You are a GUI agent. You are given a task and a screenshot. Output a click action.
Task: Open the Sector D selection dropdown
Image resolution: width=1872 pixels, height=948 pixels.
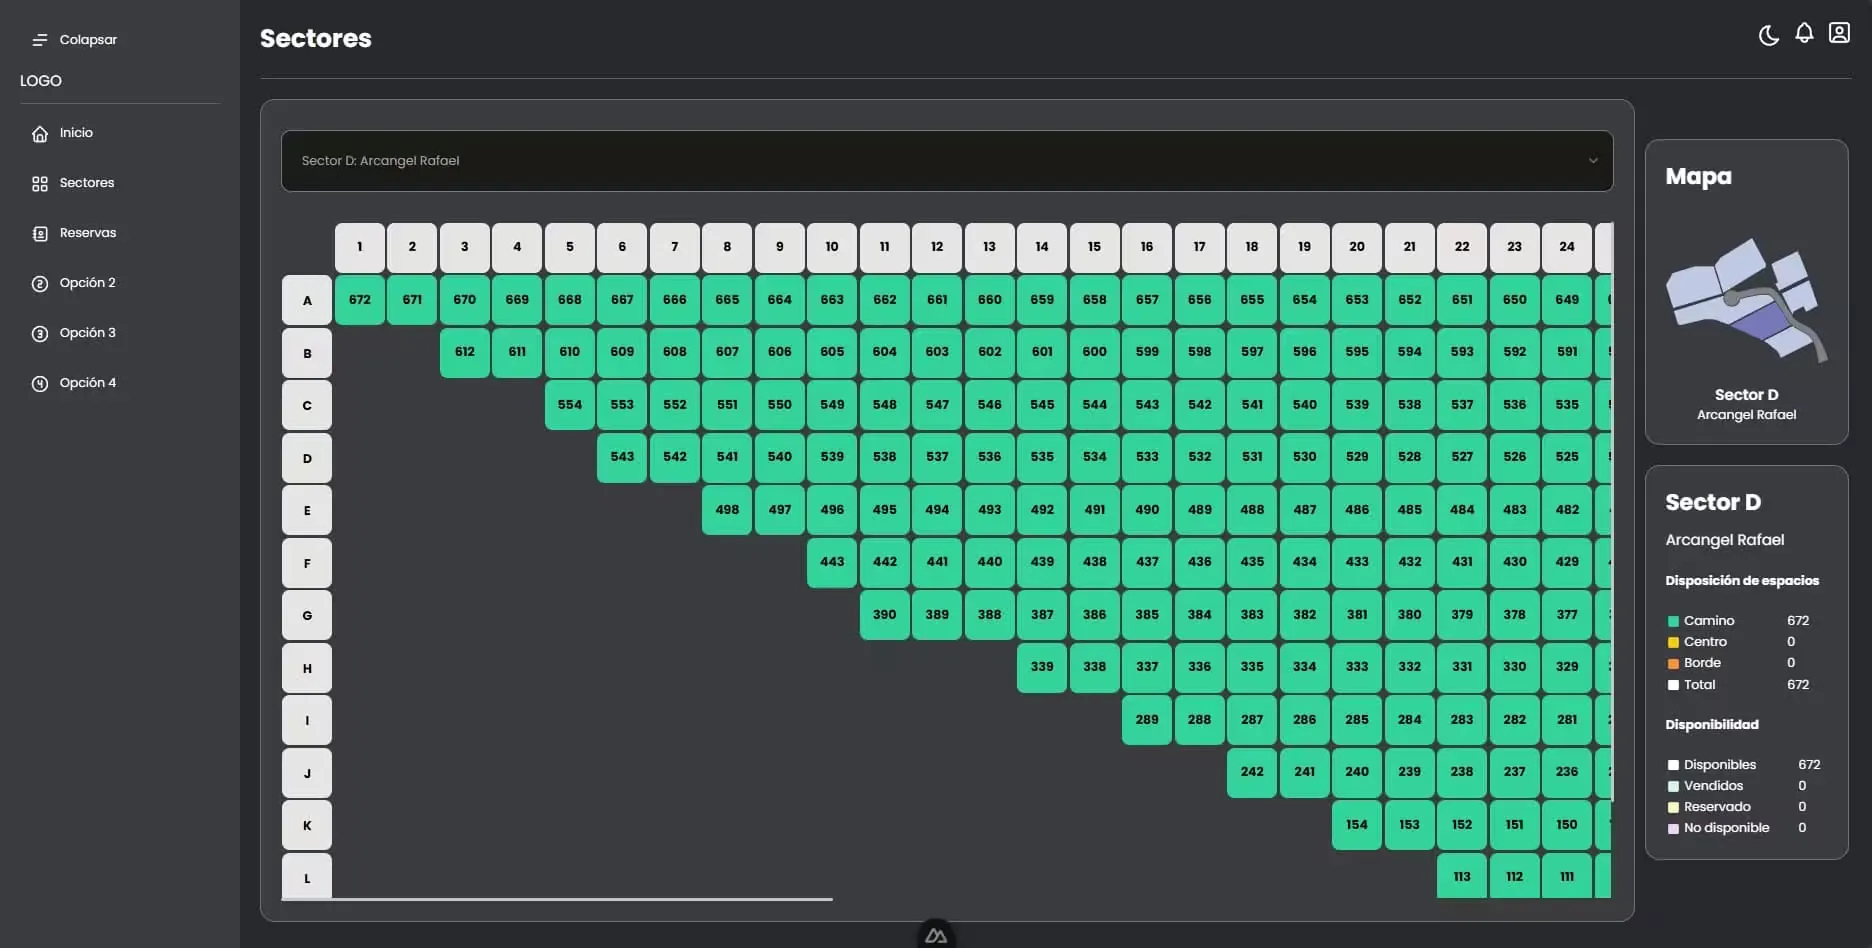coord(946,160)
